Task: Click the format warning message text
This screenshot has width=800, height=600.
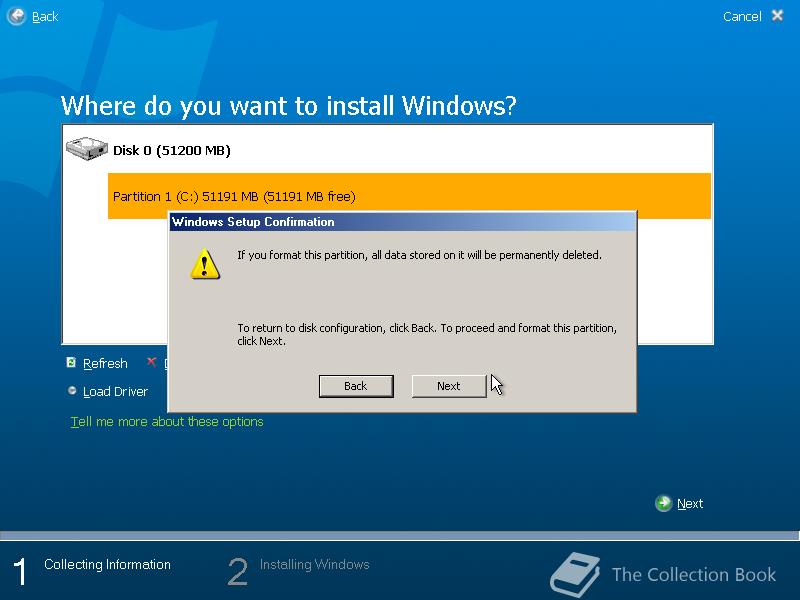Action: tap(419, 255)
